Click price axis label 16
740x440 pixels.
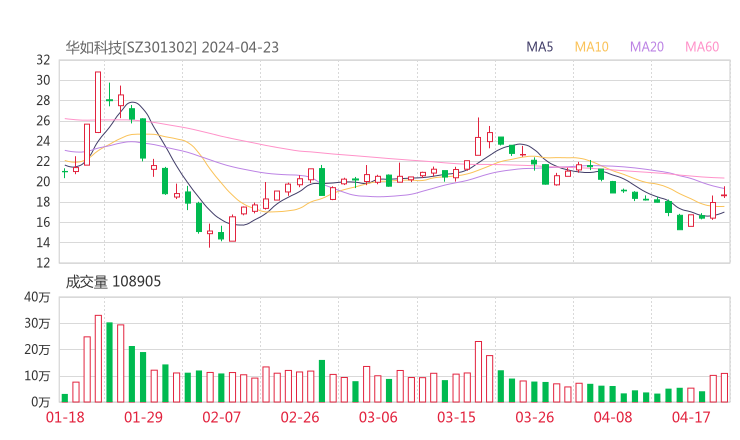pos(43,222)
